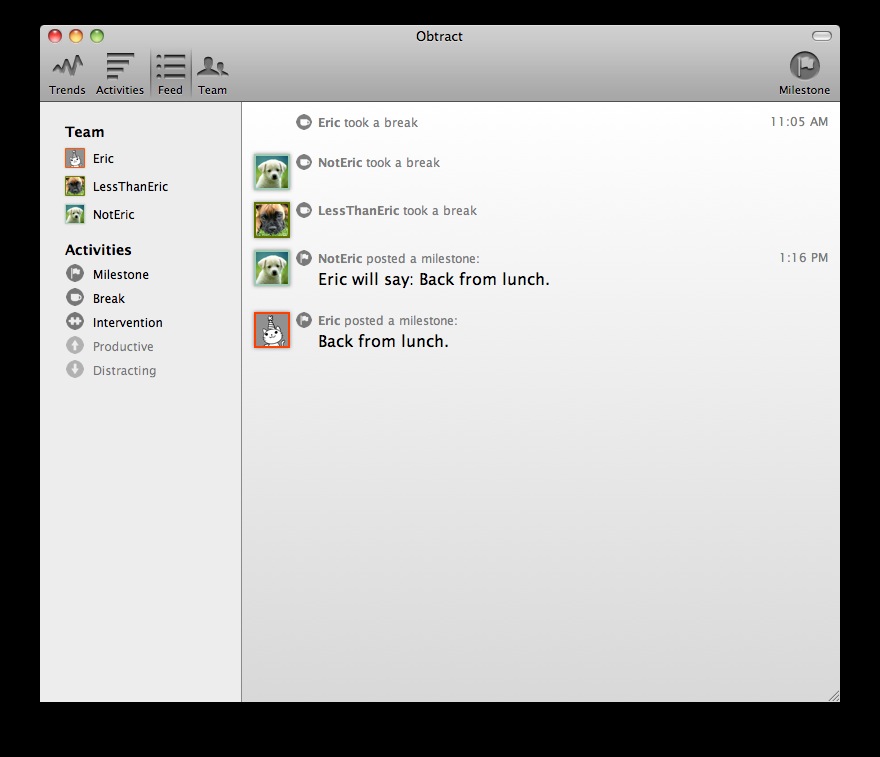The width and height of the screenshot is (880, 757).
Task: Click the Intervention label under Activities
Action: pyautogui.click(x=127, y=323)
